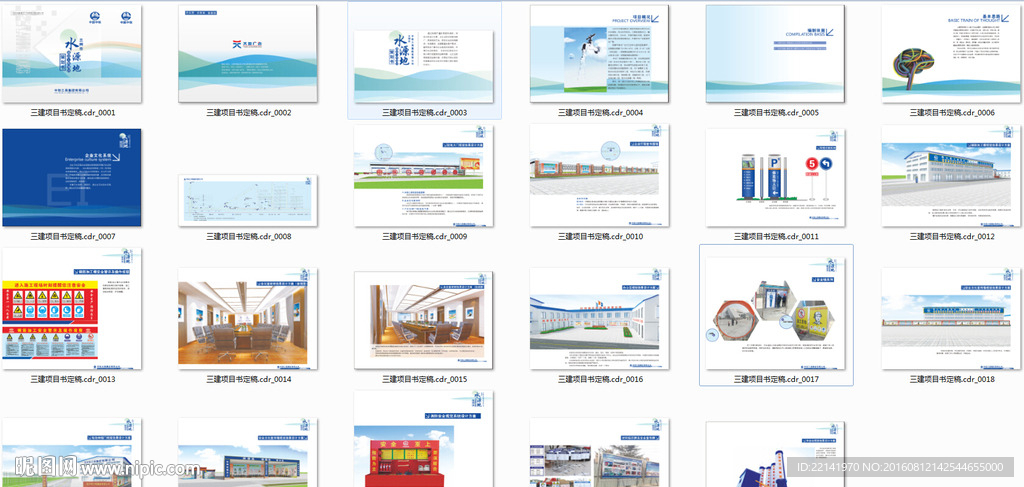Click file name 三建项目书定稿.cdr_0013
This screenshot has width=1024, height=487.
coord(72,379)
